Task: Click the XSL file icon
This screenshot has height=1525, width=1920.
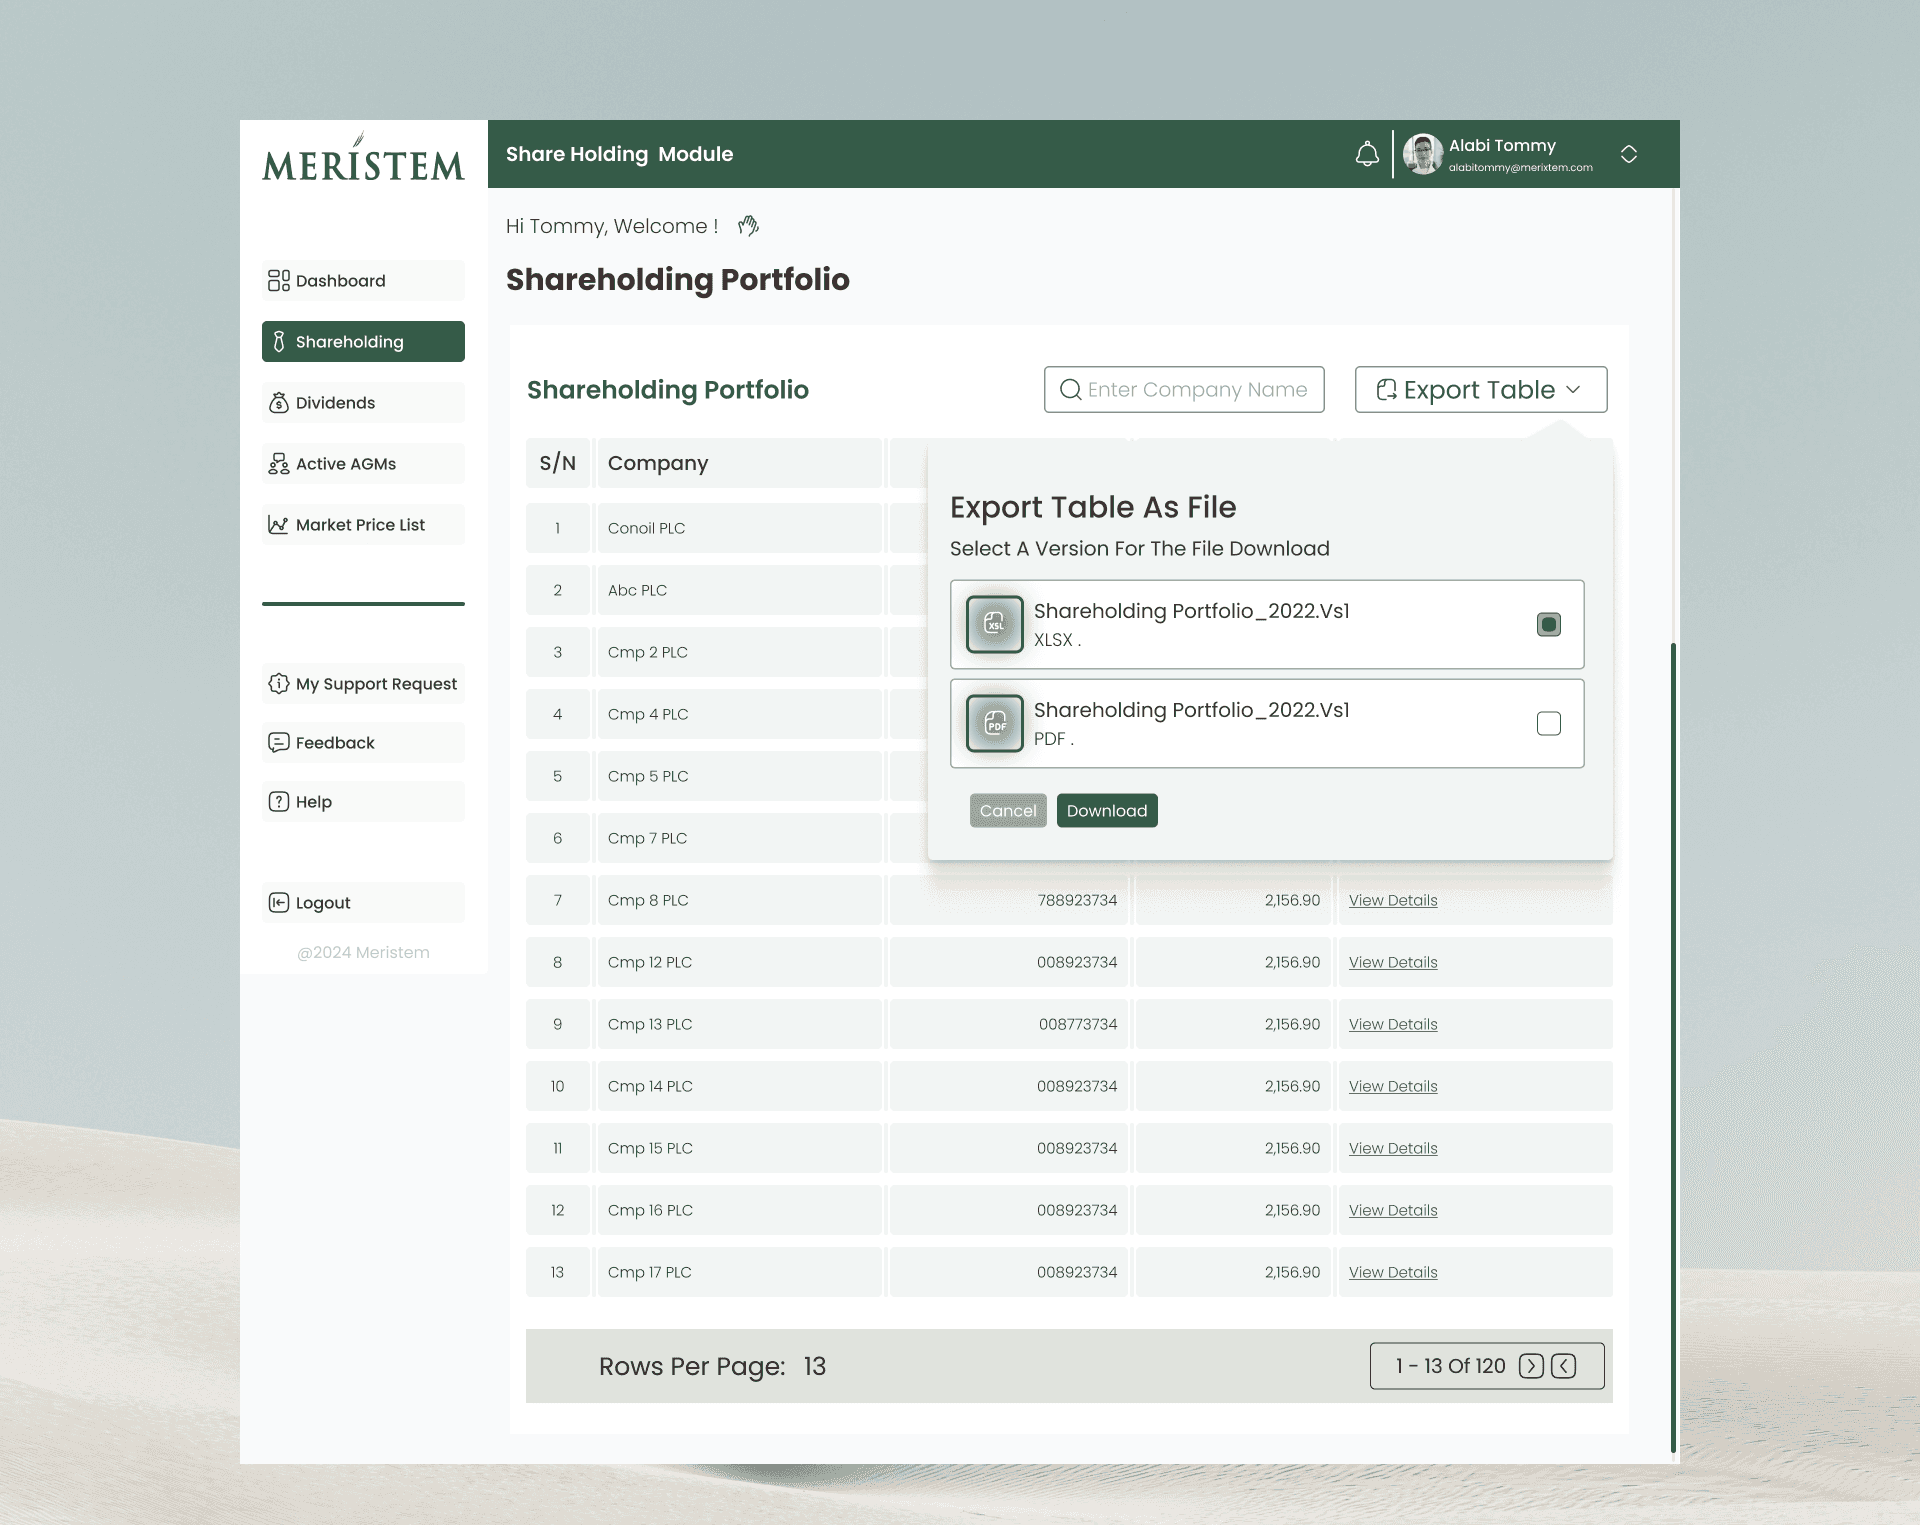Action: click(994, 624)
